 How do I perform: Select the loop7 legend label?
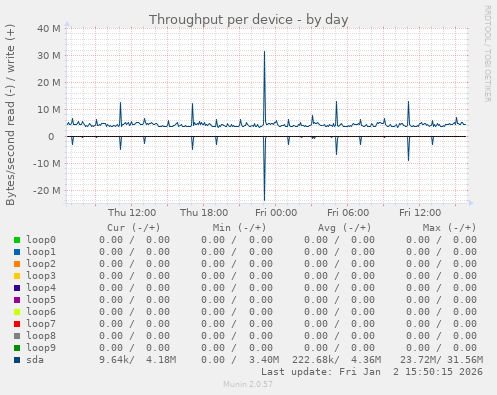(x=41, y=324)
